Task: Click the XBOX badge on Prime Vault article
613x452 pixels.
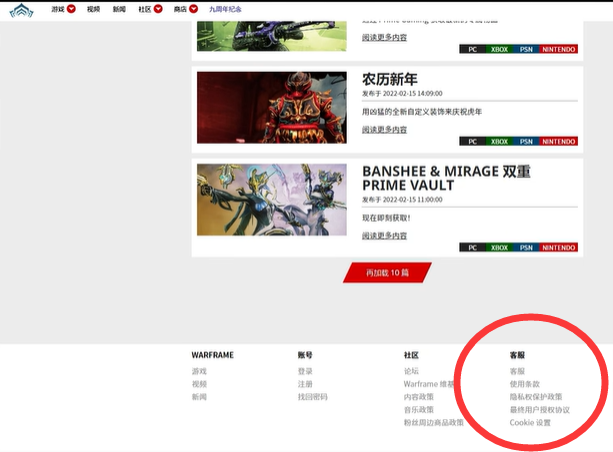Action: (x=499, y=248)
